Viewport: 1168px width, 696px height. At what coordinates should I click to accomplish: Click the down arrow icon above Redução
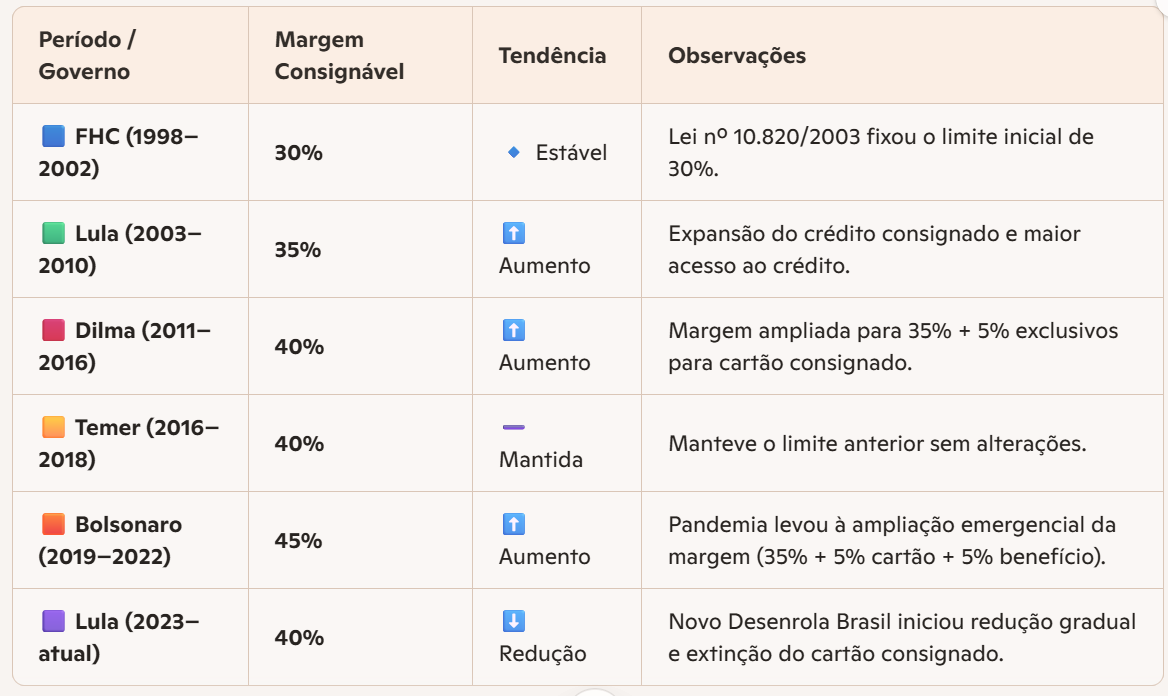[x=513, y=621]
